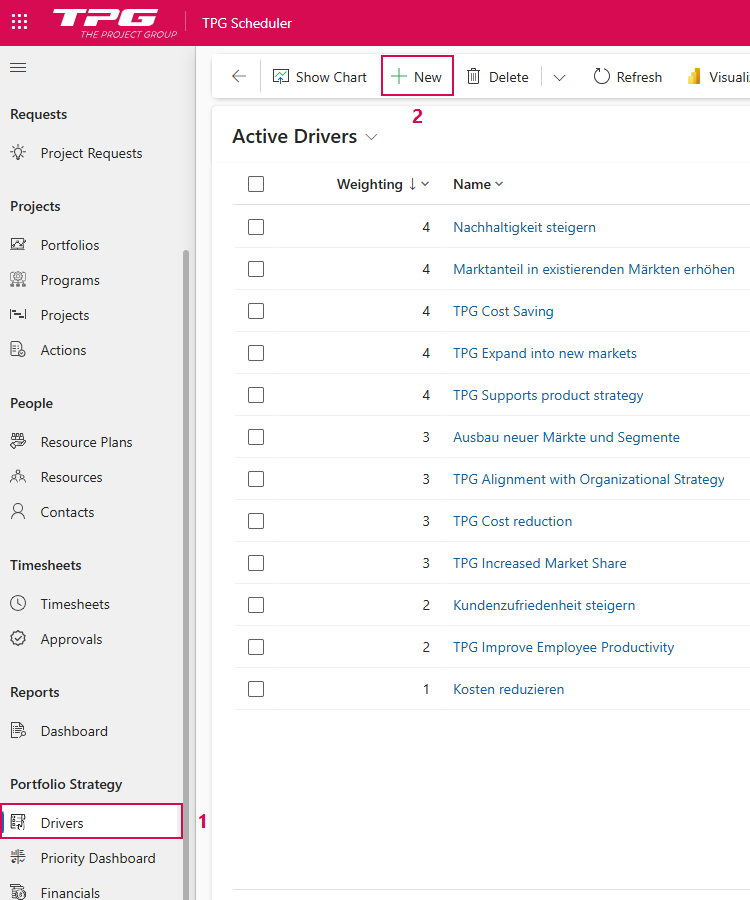Collapse the sidebar with hamburger icon
Screen dimensions: 750x900
click(18, 68)
